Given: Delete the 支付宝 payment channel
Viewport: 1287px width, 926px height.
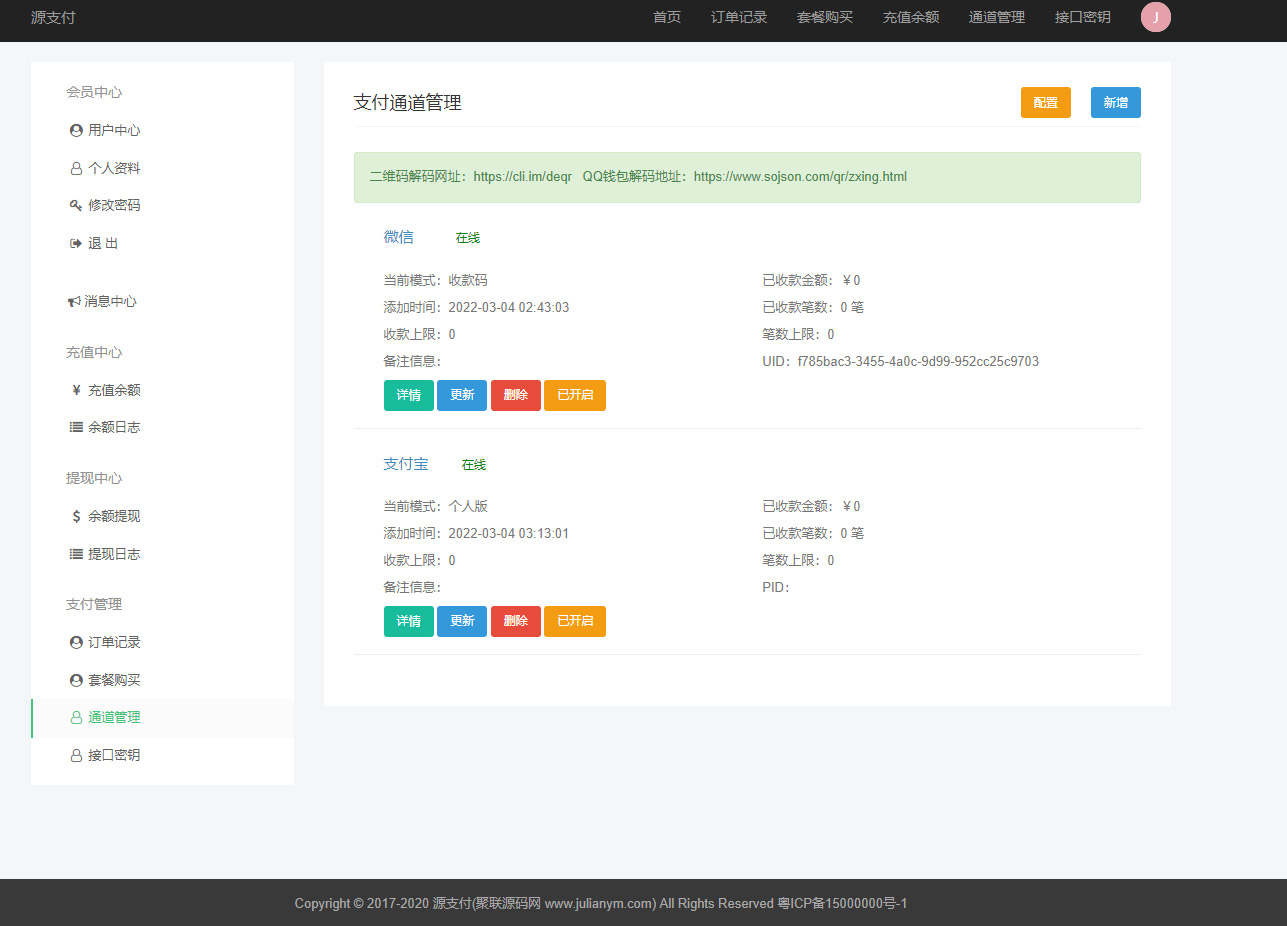Looking at the screenshot, I should 515,621.
